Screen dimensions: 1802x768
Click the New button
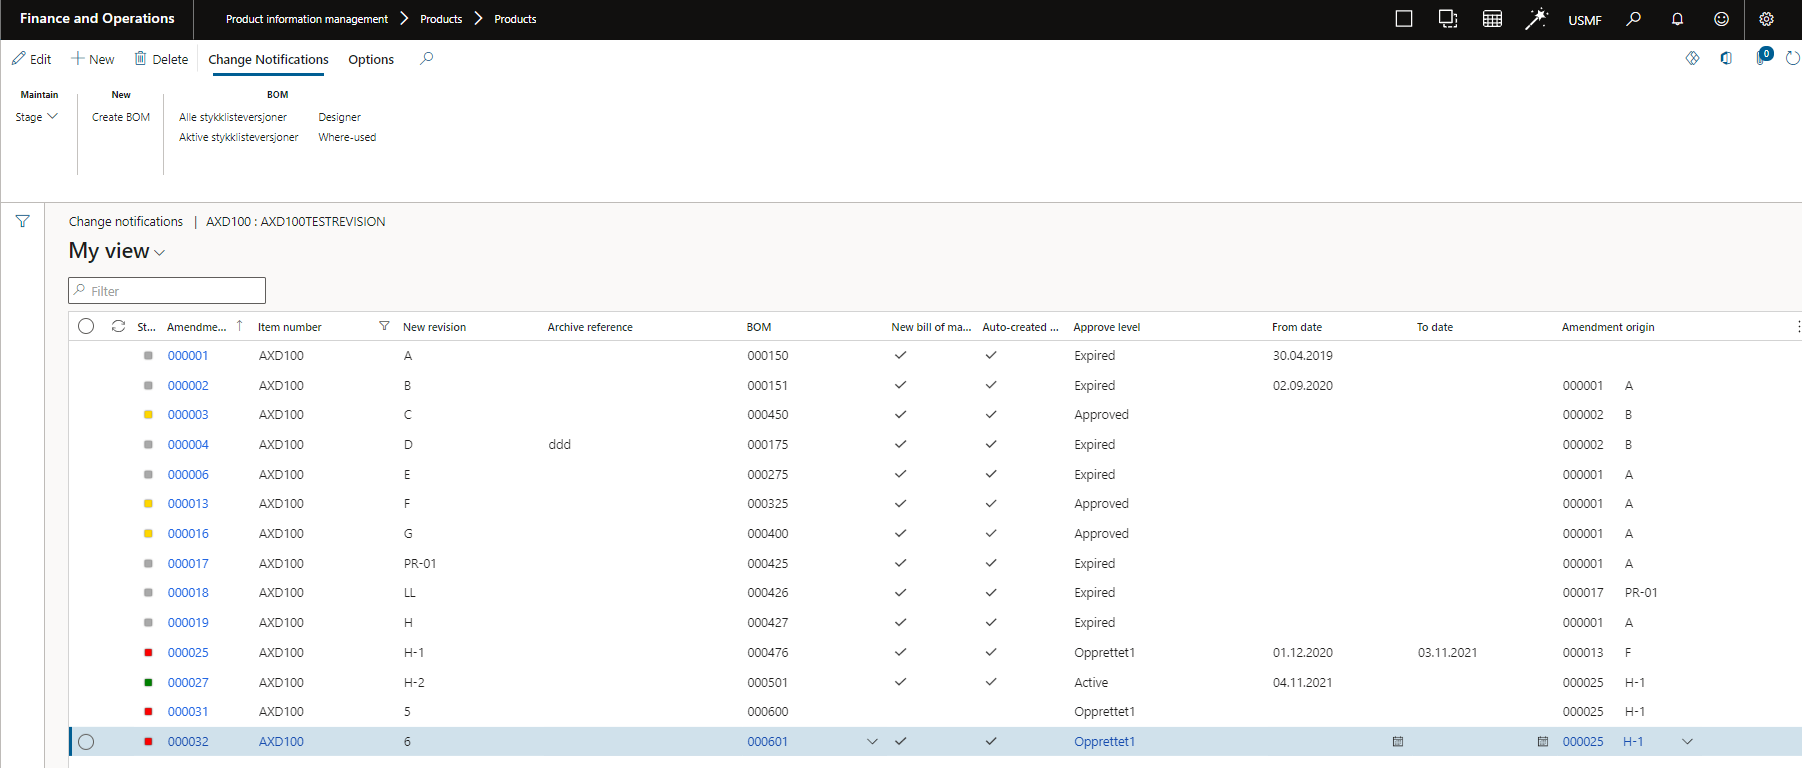[x=93, y=59]
